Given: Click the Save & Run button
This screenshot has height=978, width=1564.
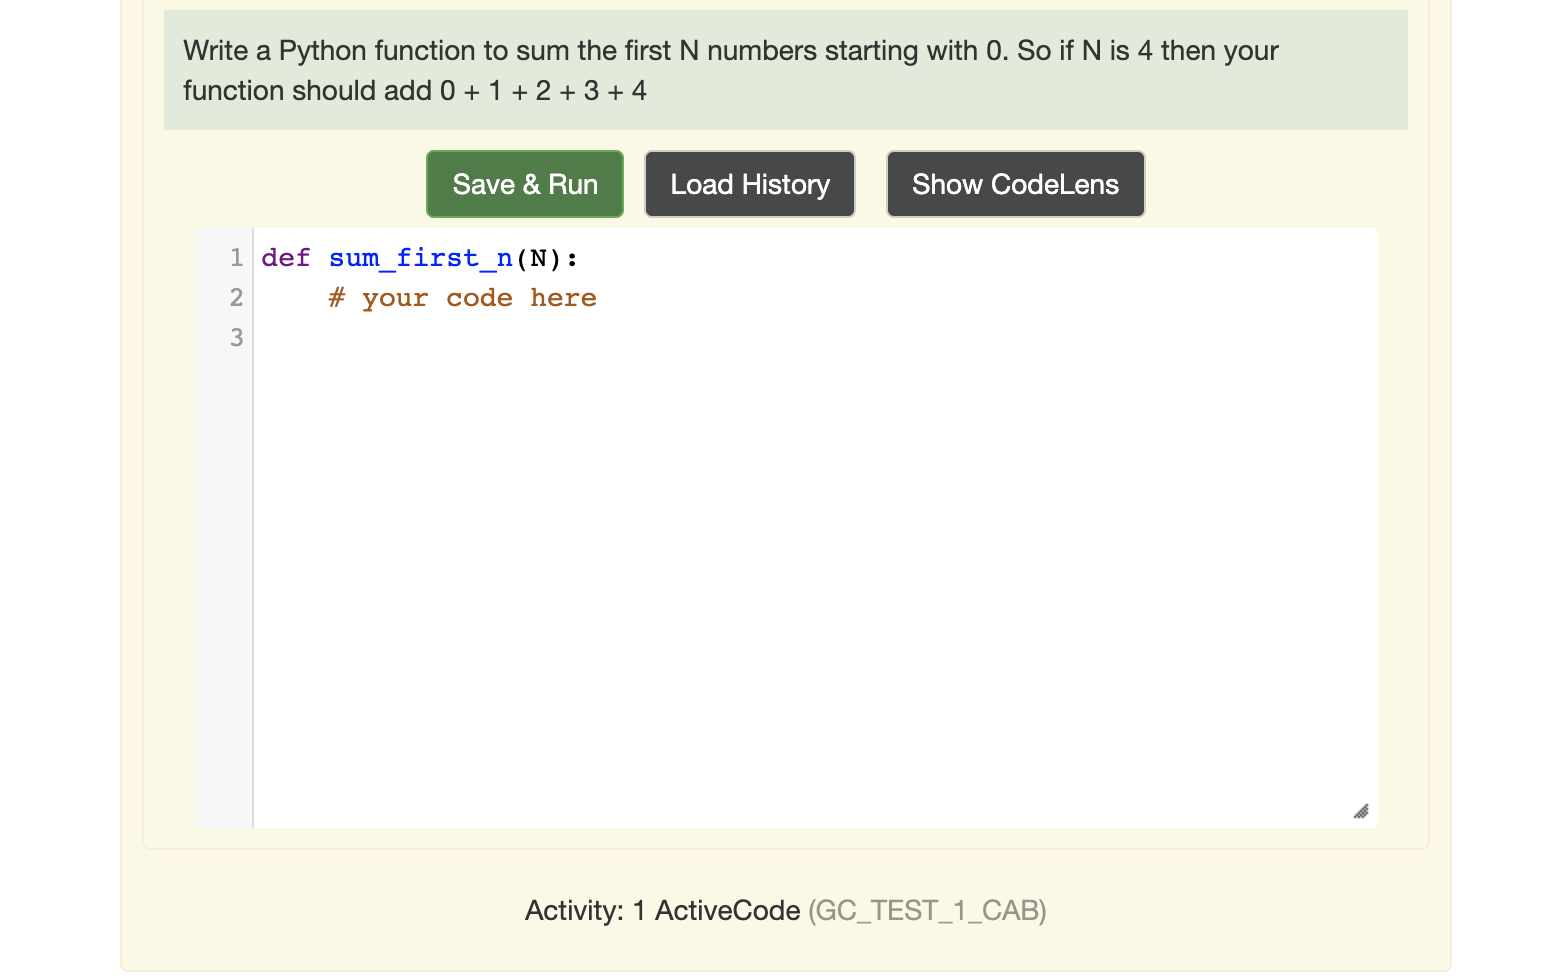Looking at the screenshot, I should point(524,184).
